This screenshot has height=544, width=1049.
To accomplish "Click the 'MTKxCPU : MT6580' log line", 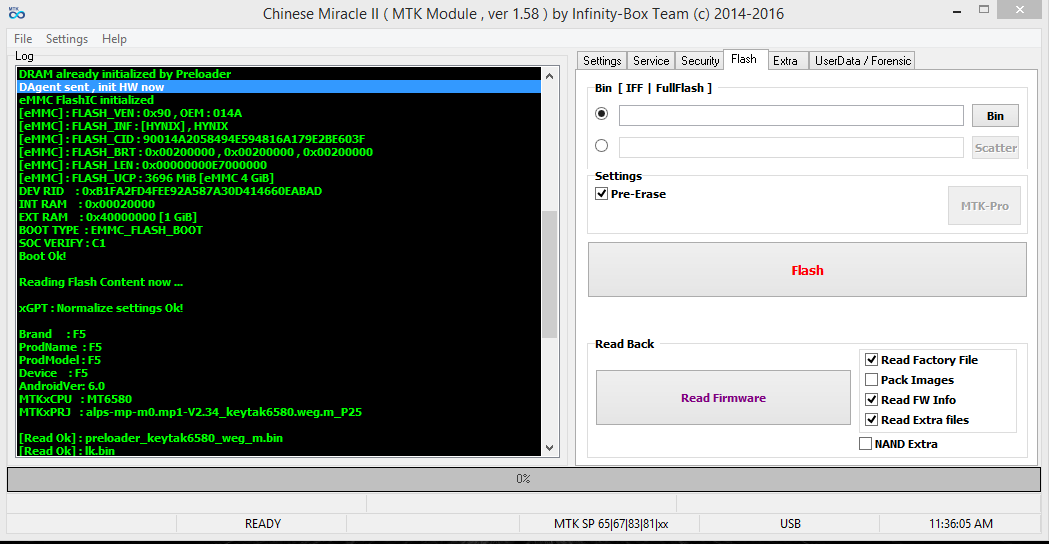I will click(75, 399).
